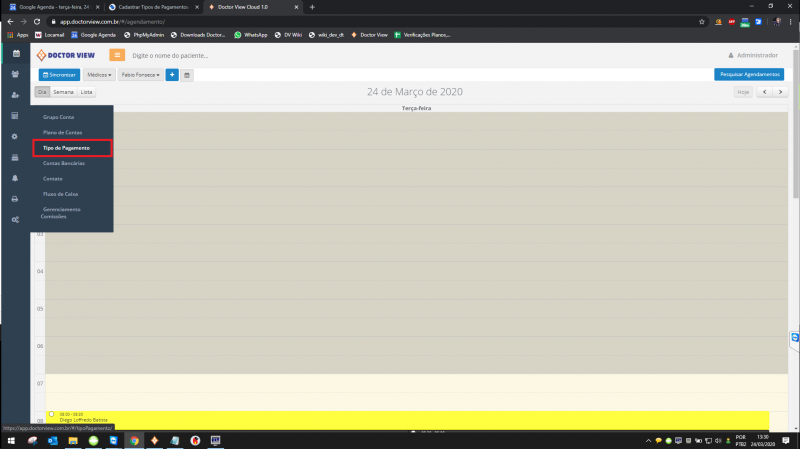The height and width of the screenshot is (449, 800).
Task: Click the blue plus button in toolbar
Action: pos(172,74)
